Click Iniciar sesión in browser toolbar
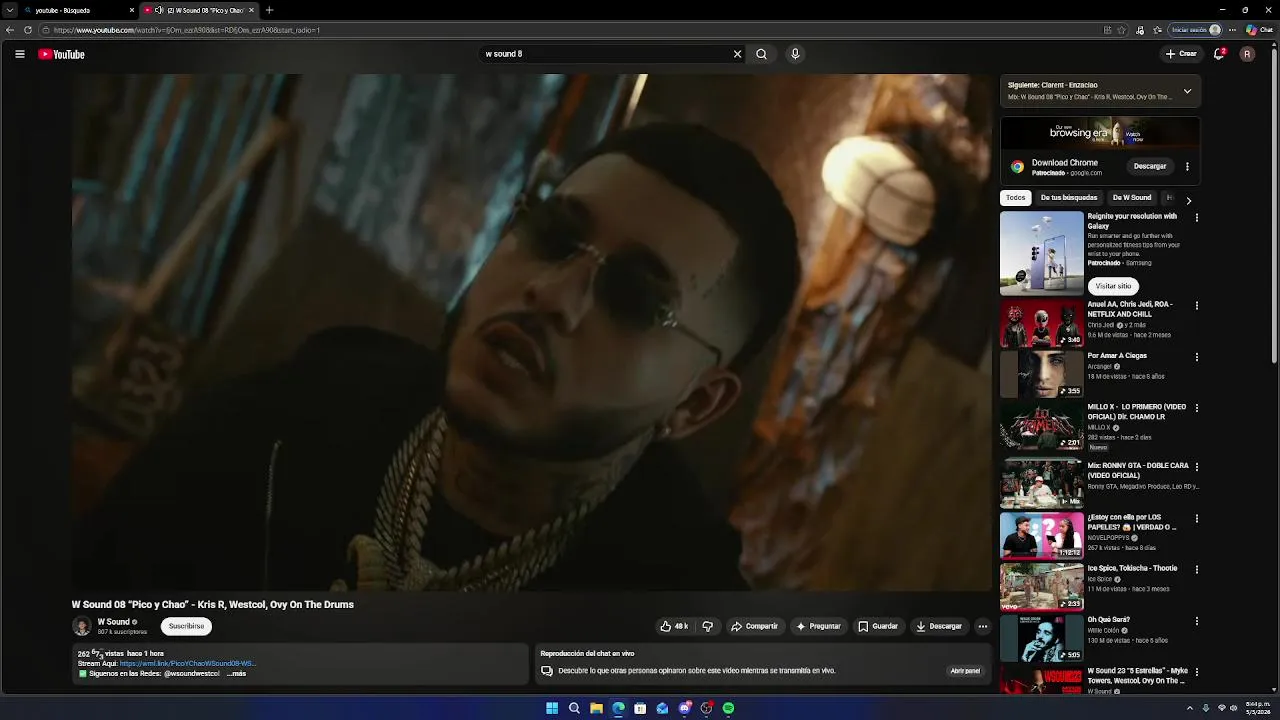Screen dimensions: 1280x720 [x=1196, y=30]
